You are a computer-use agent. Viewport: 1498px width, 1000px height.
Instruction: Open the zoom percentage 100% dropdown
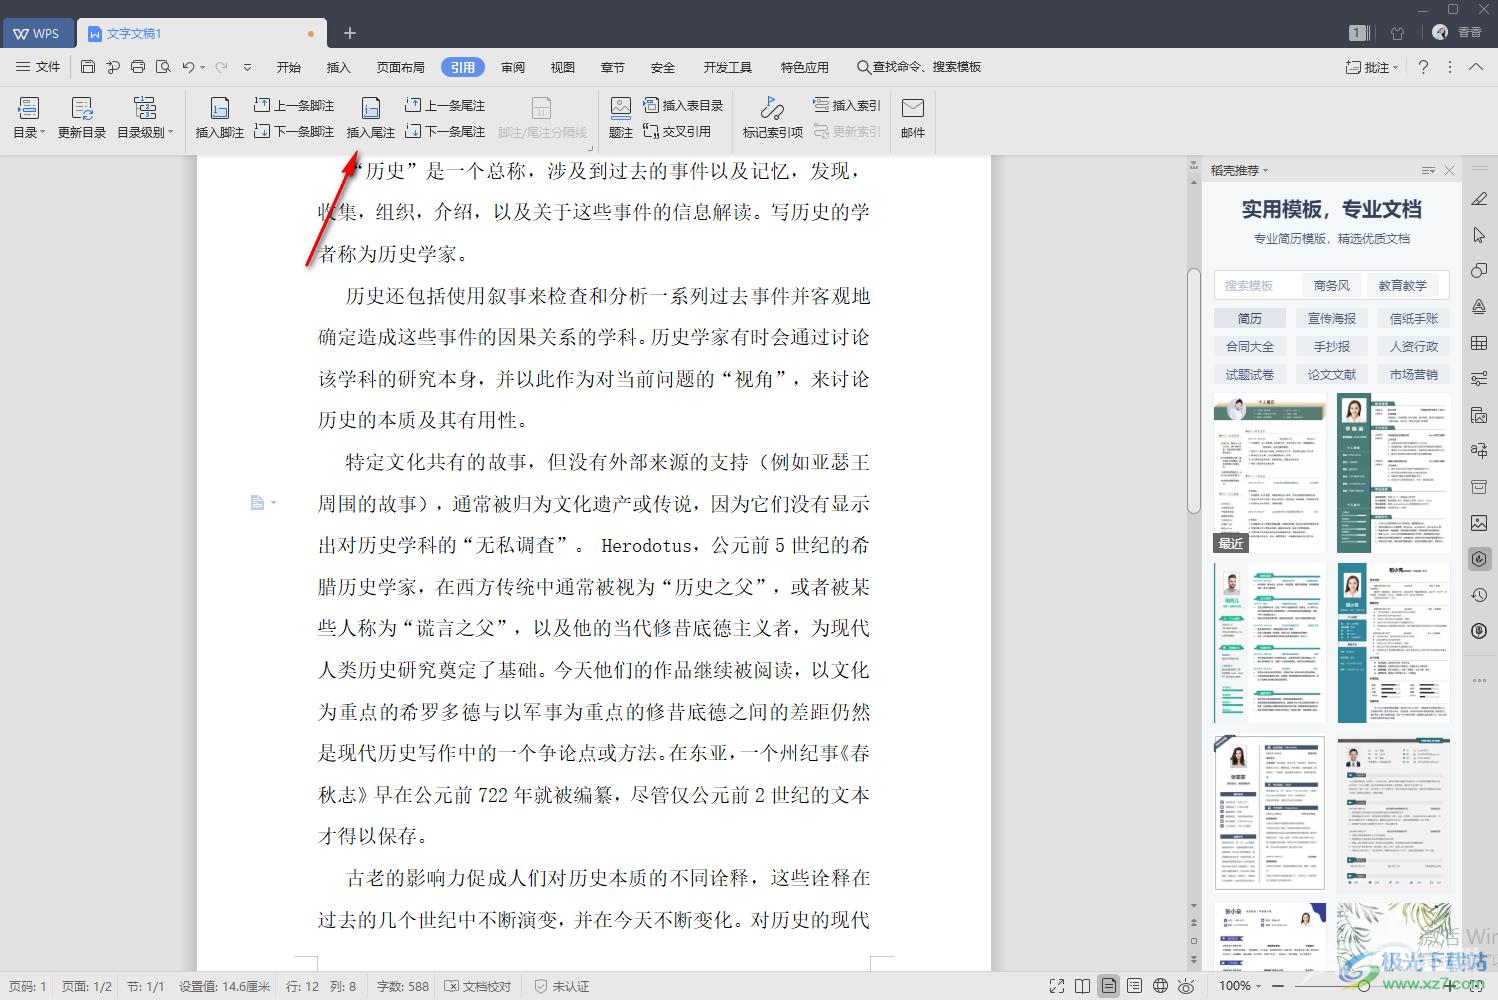[x=1240, y=986]
